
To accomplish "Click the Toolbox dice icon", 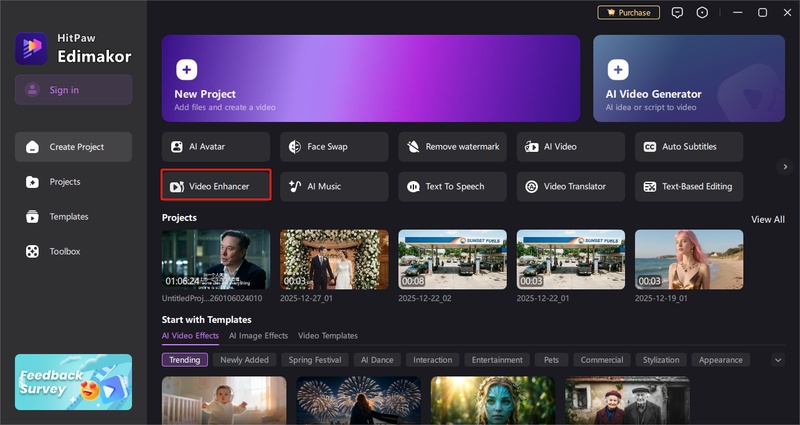I will 32,252.
